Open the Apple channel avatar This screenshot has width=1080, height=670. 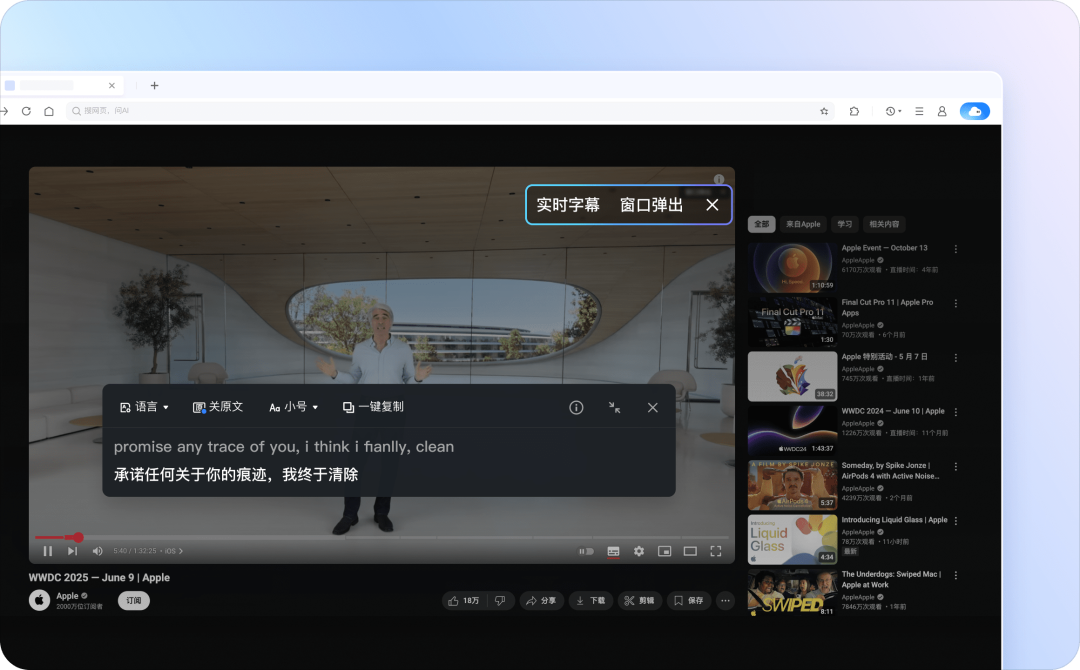click(39, 600)
